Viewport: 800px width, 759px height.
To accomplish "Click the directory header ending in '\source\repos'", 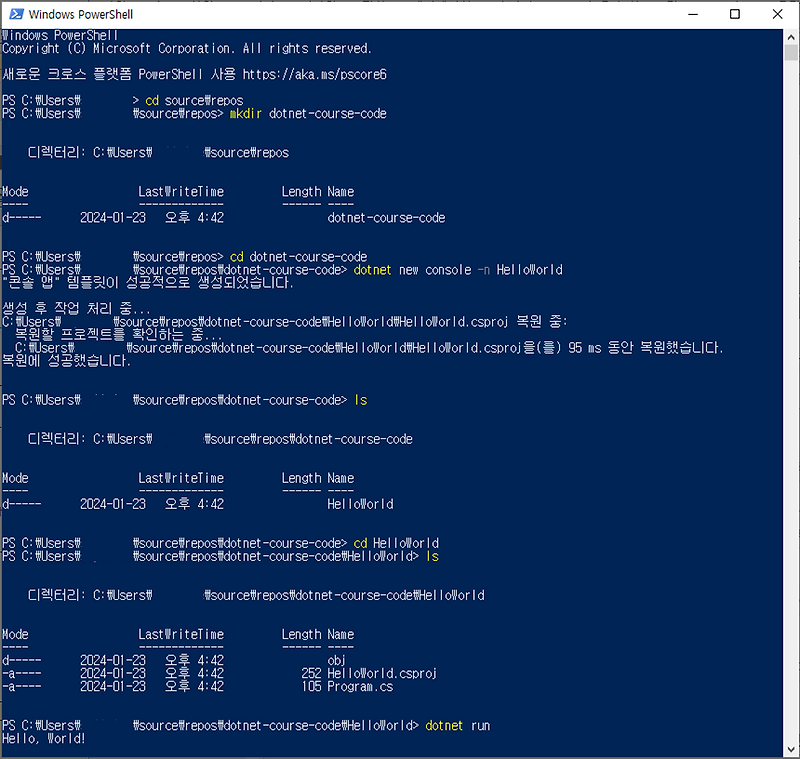I will (158, 153).
